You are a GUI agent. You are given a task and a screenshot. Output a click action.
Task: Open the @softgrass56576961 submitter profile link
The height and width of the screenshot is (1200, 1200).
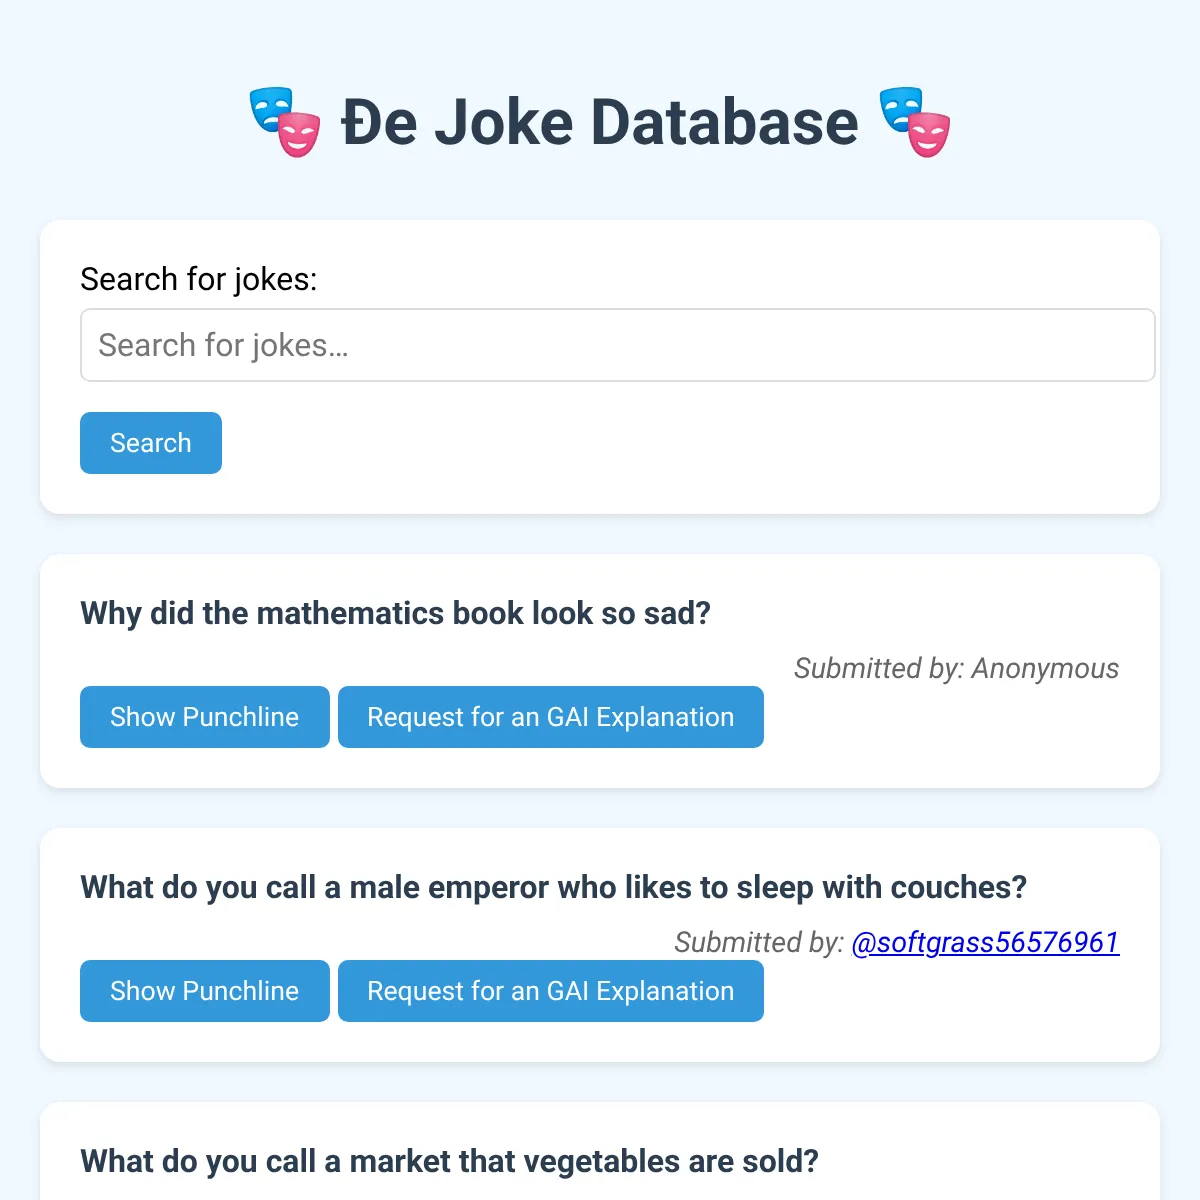985,942
